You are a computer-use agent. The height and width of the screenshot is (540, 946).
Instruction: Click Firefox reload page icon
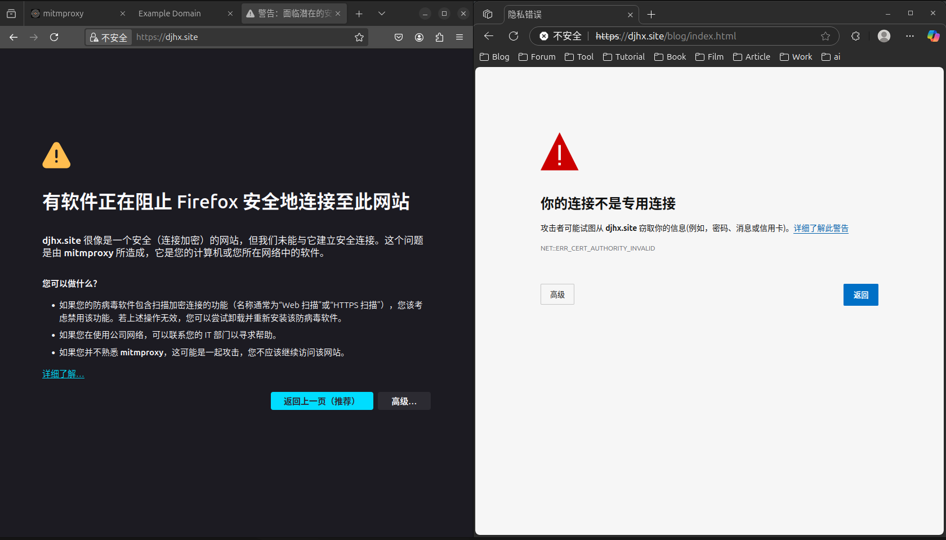tap(54, 37)
